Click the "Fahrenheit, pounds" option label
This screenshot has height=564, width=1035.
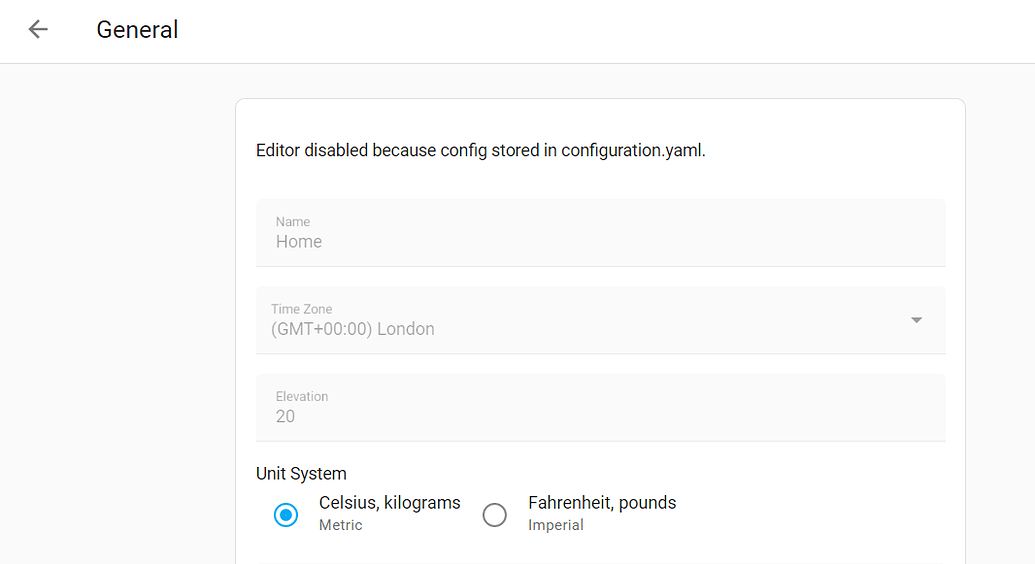coord(602,503)
